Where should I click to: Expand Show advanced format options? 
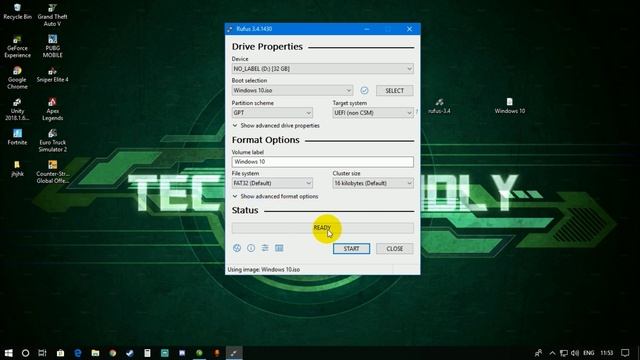point(276,196)
